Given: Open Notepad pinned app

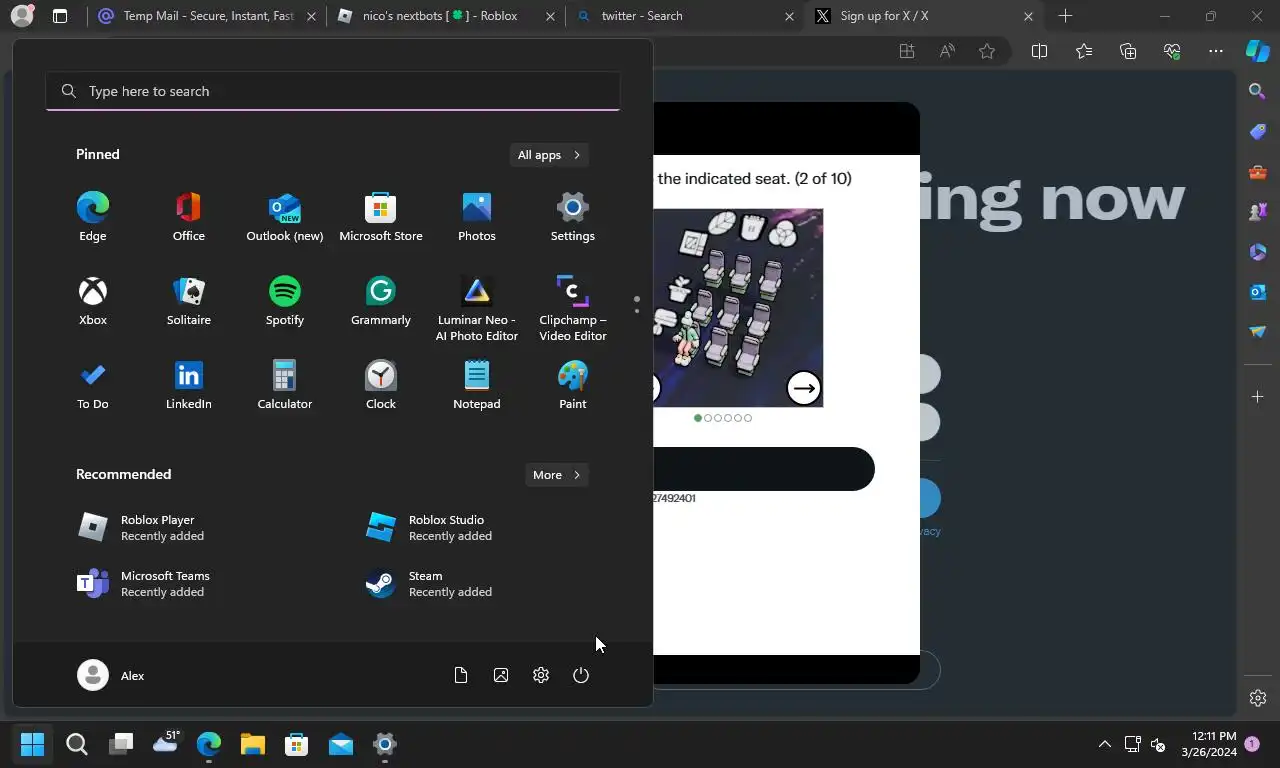Looking at the screenshot, I should 477,385.
